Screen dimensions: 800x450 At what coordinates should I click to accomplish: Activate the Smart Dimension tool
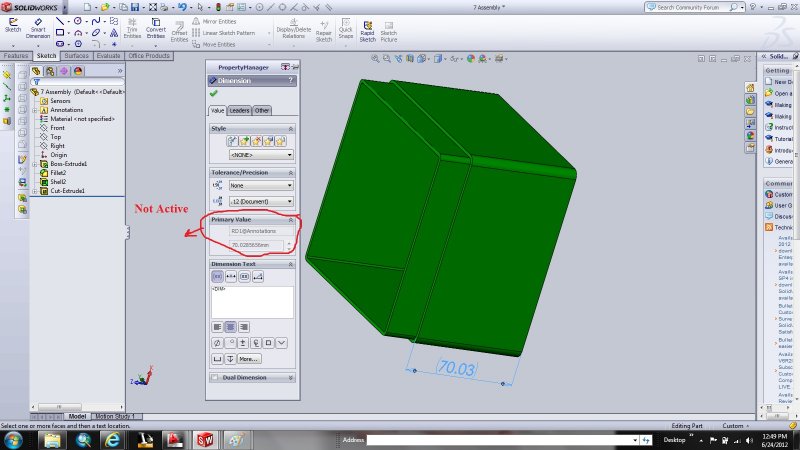38,29
